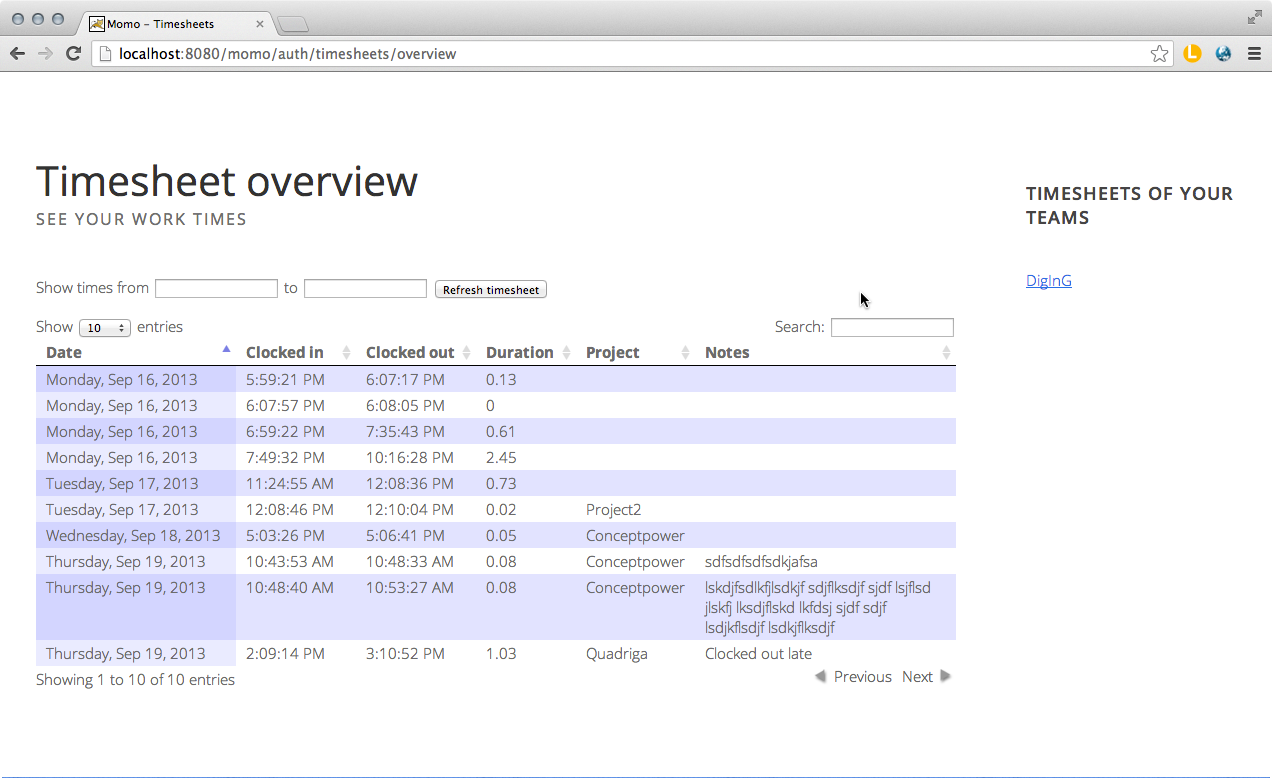The height and width of the screenshot is (778, 1272).
Task: Click the Clocked in sort arrows
Action: tap(345, 352)
